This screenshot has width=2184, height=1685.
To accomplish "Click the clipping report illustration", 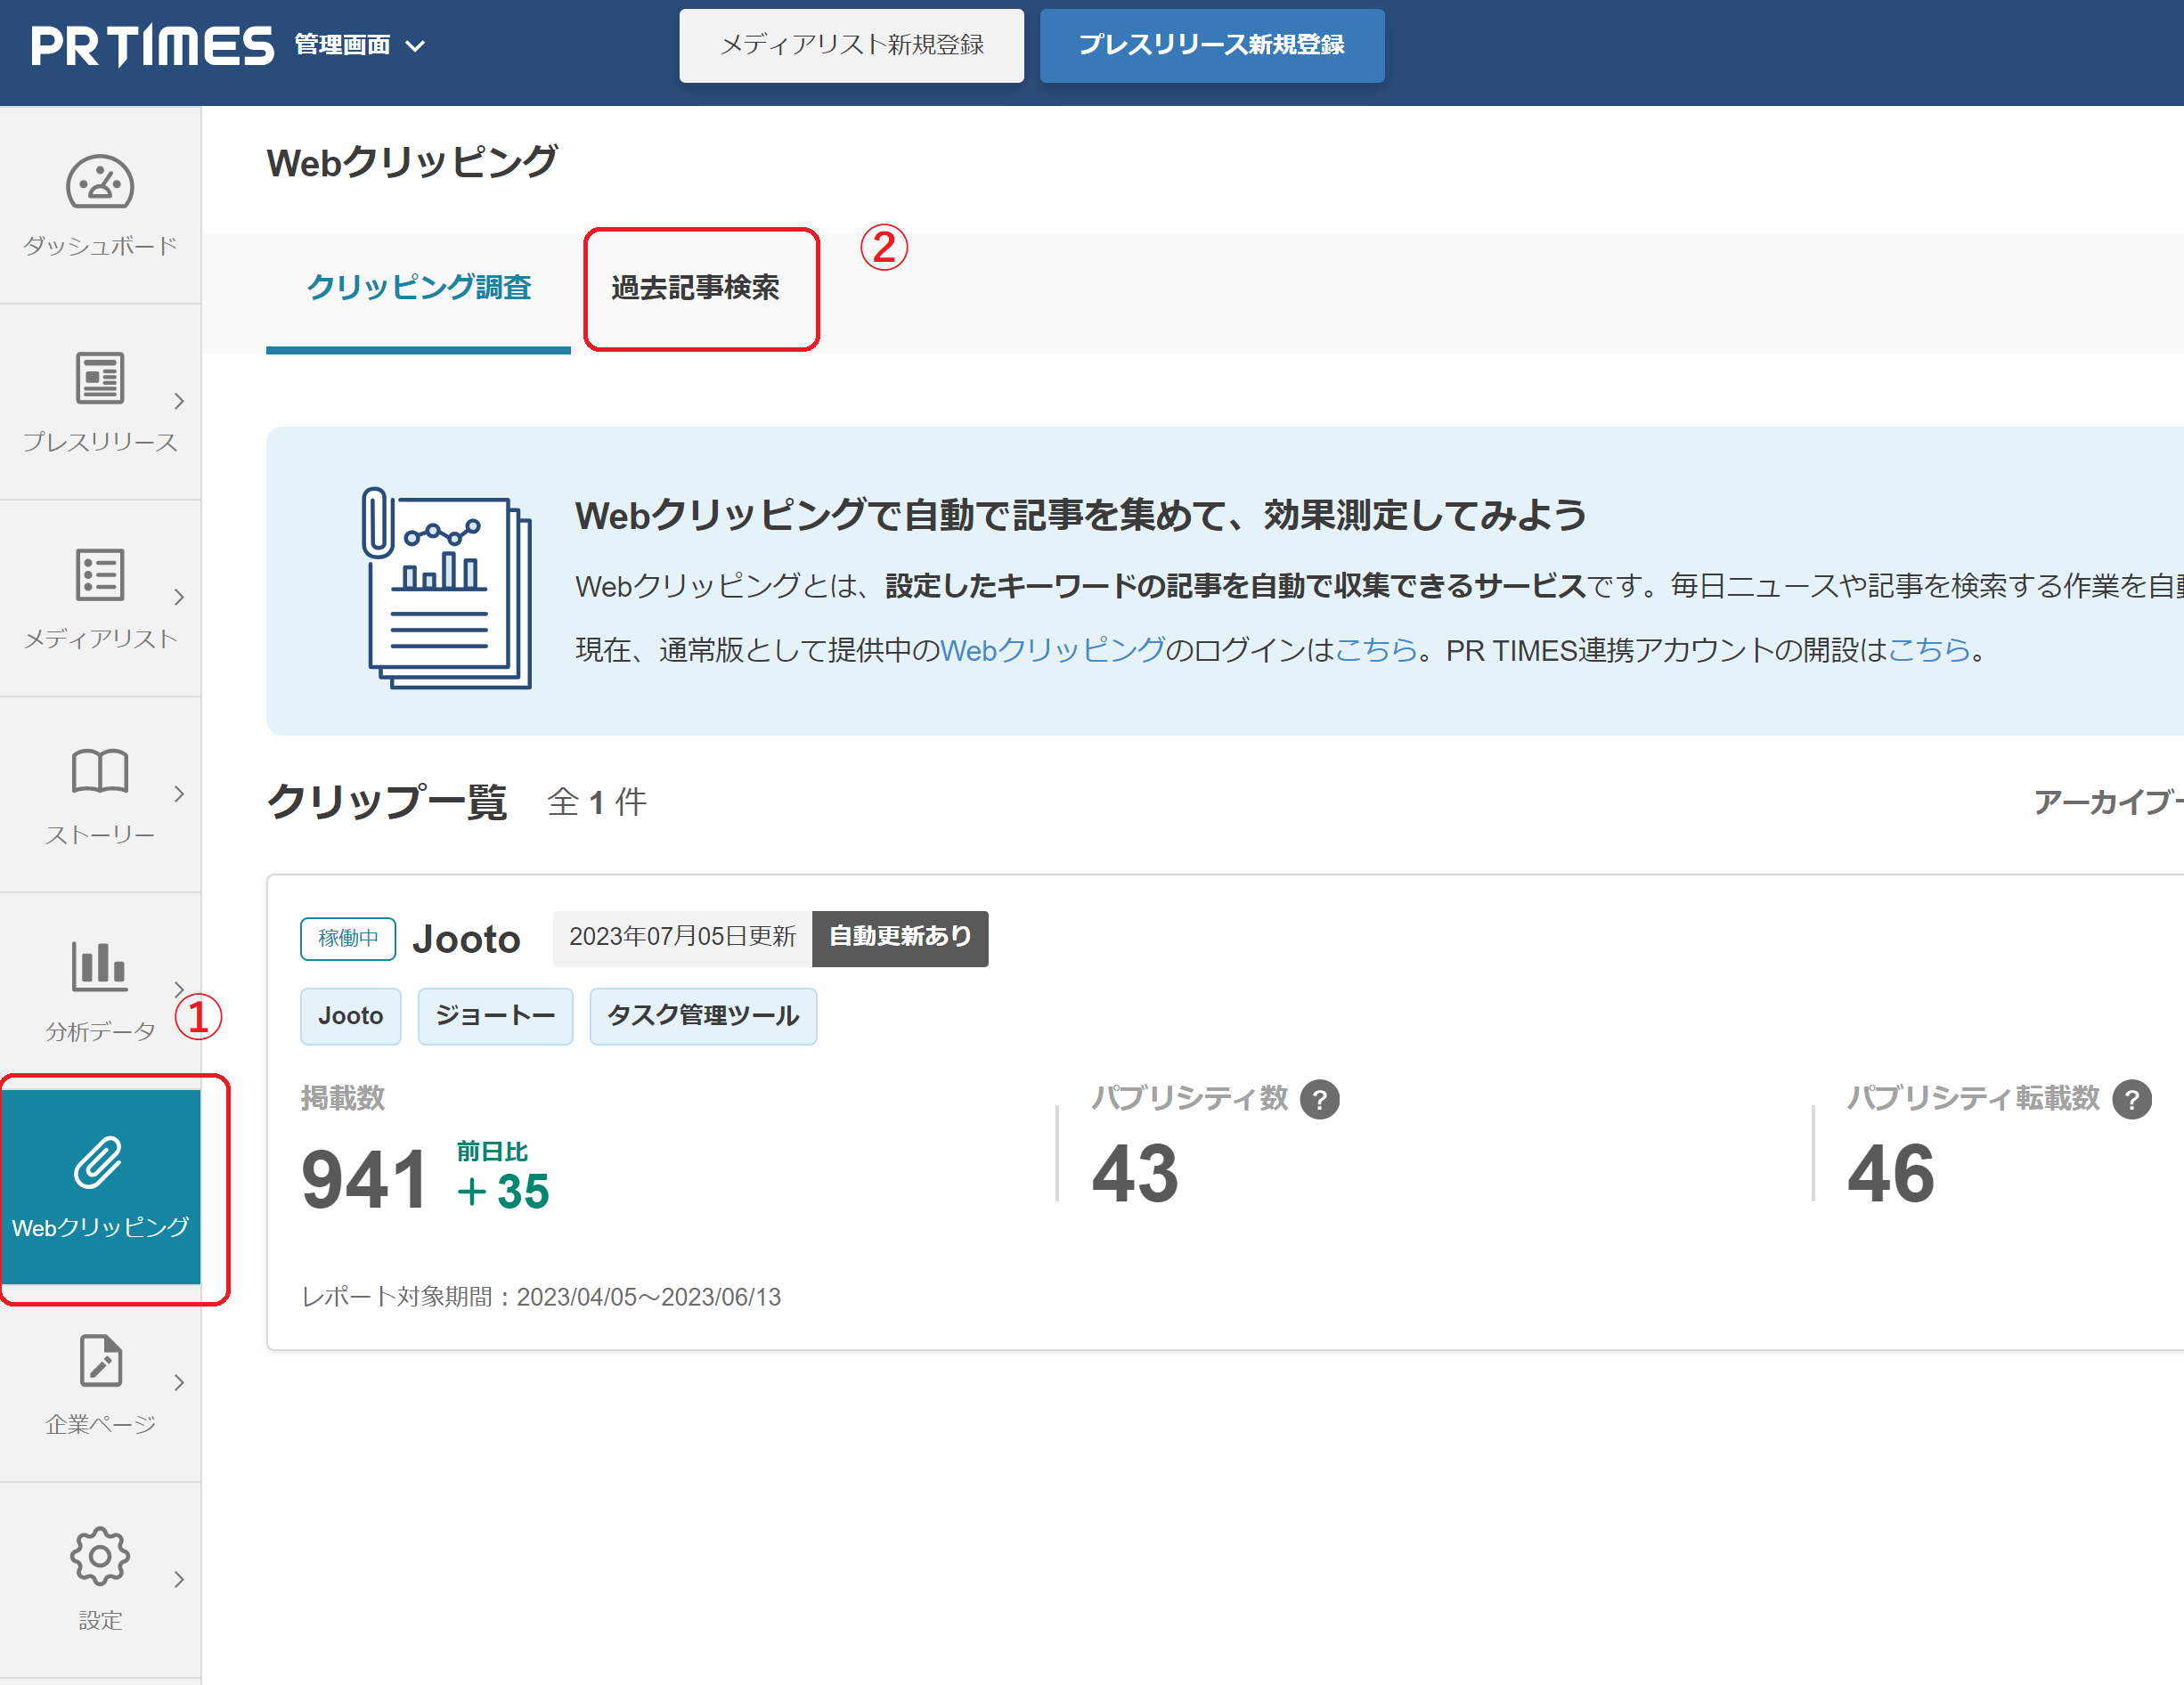I will pyautogui.click(x=446, y=587).
